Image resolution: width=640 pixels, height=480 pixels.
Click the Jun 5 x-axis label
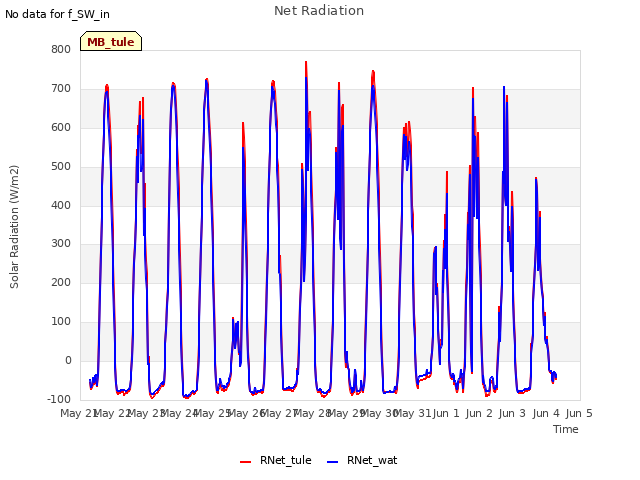(579, 413)
